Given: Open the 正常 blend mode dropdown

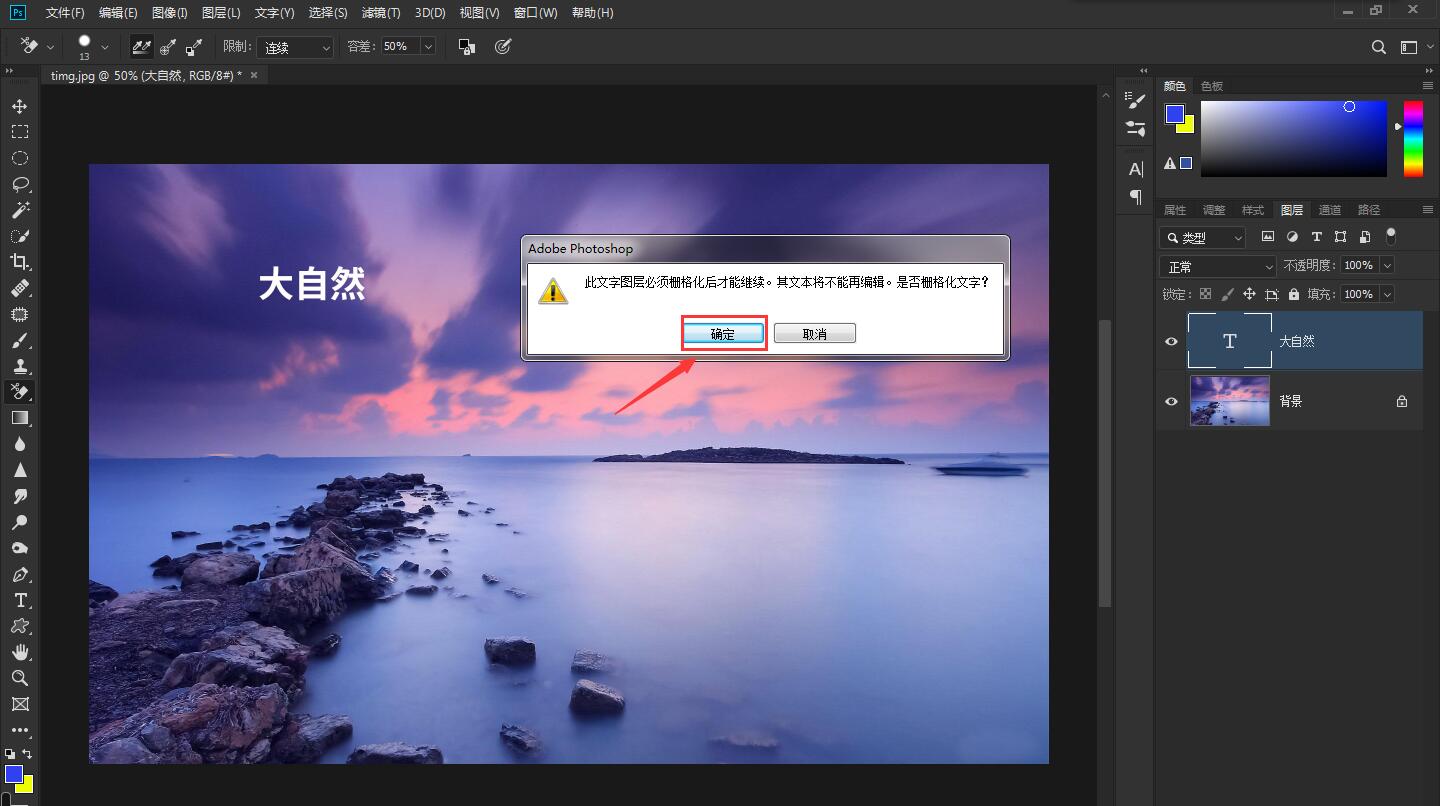Looking at the screenshot, I should (1216, 265).
